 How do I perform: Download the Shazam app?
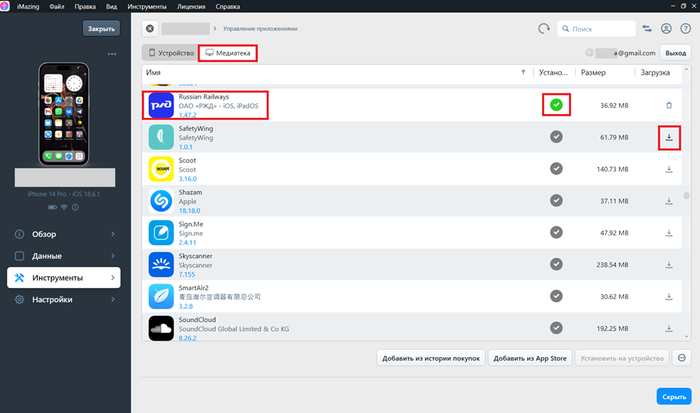(x=669, y=201)
